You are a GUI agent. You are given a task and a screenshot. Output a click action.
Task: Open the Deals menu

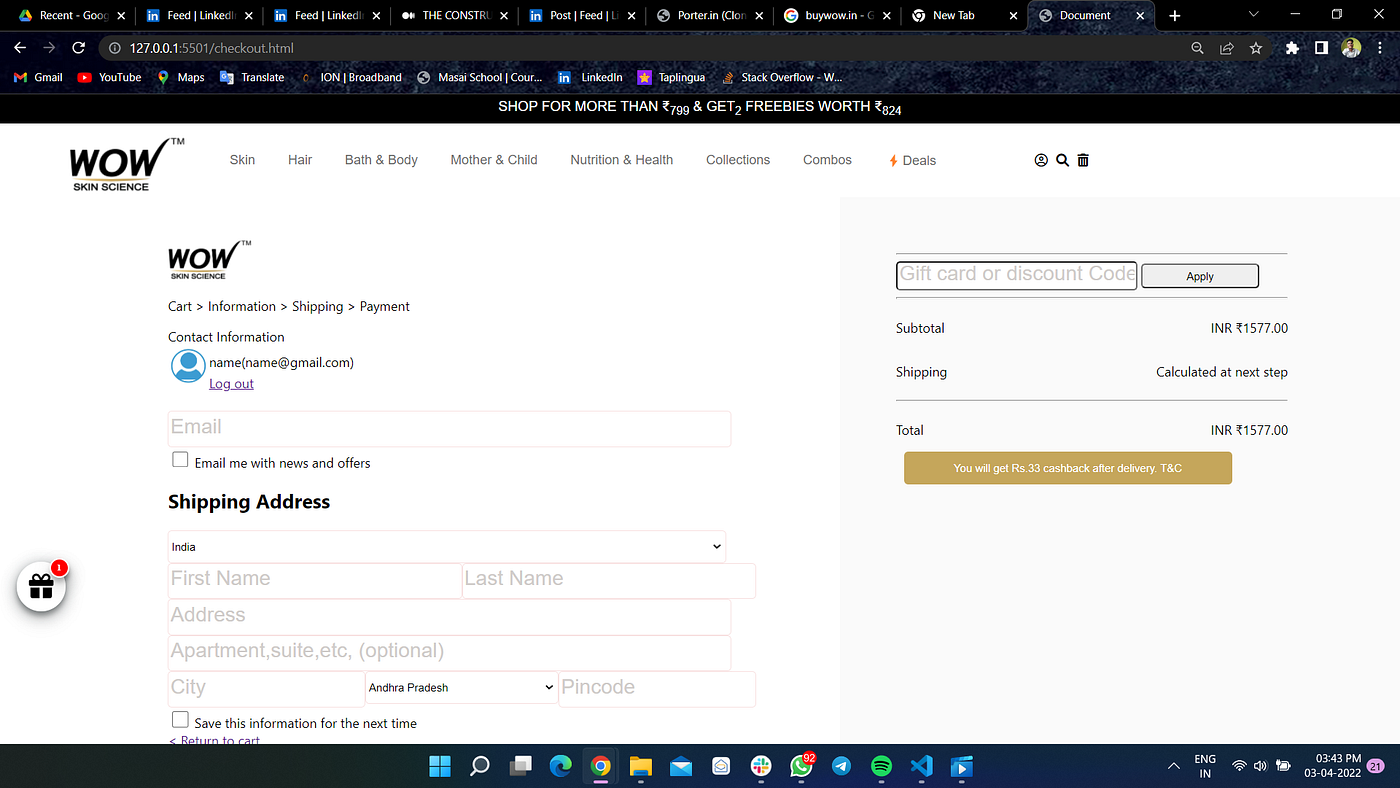[912, 160]
